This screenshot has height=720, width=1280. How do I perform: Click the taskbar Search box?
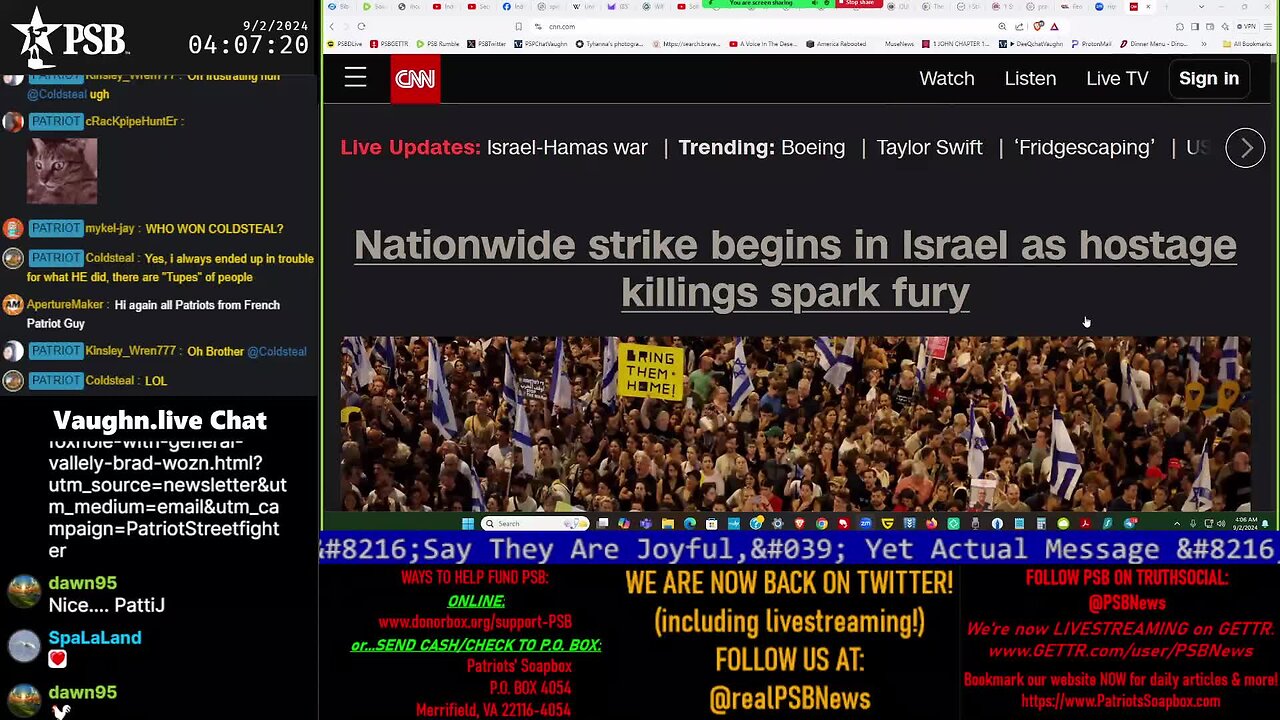[535, 524]
